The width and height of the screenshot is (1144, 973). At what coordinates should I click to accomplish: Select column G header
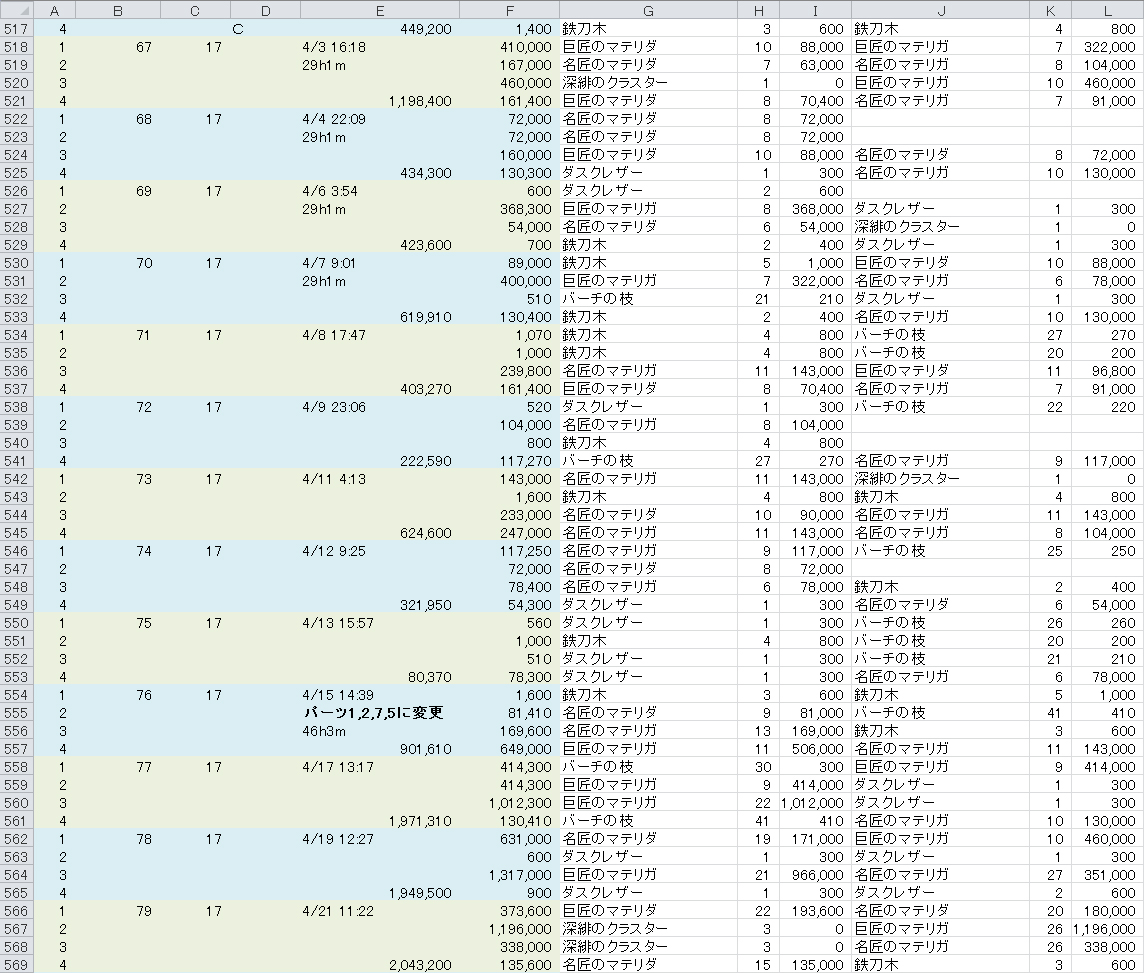[x=648, y=10]
